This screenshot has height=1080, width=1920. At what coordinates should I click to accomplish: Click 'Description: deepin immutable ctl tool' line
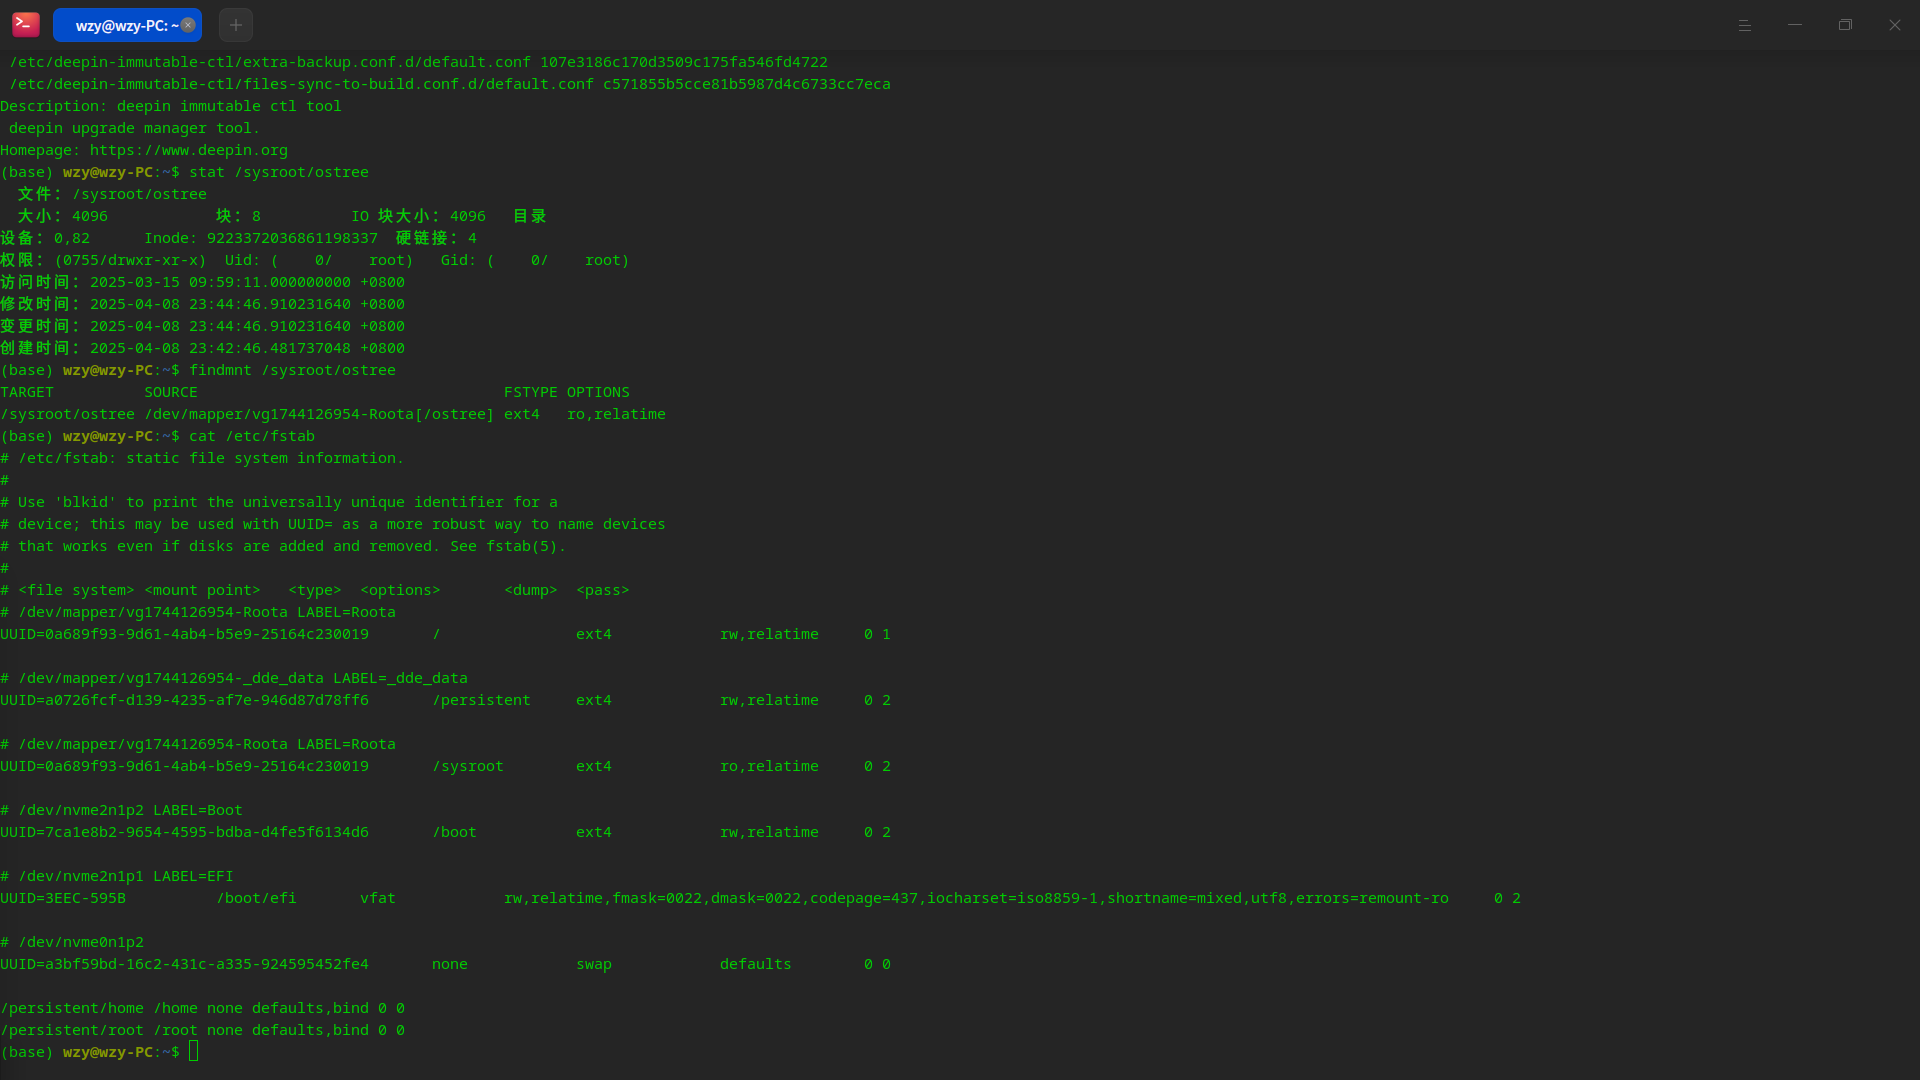pos(171,106)
